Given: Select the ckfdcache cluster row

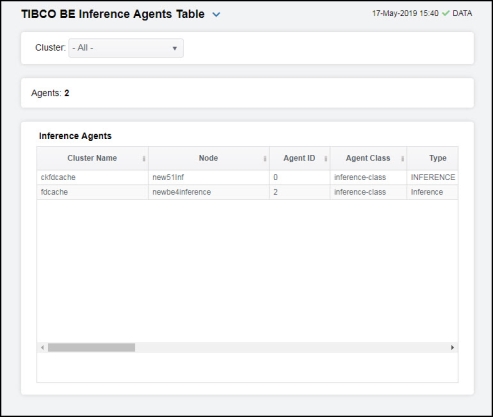Looking at the screenshot, I should pos(247,177).
